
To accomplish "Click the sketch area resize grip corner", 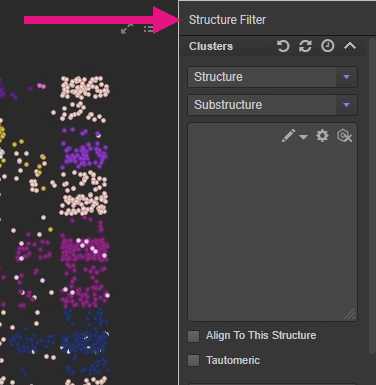I will (x=350, y=314).
